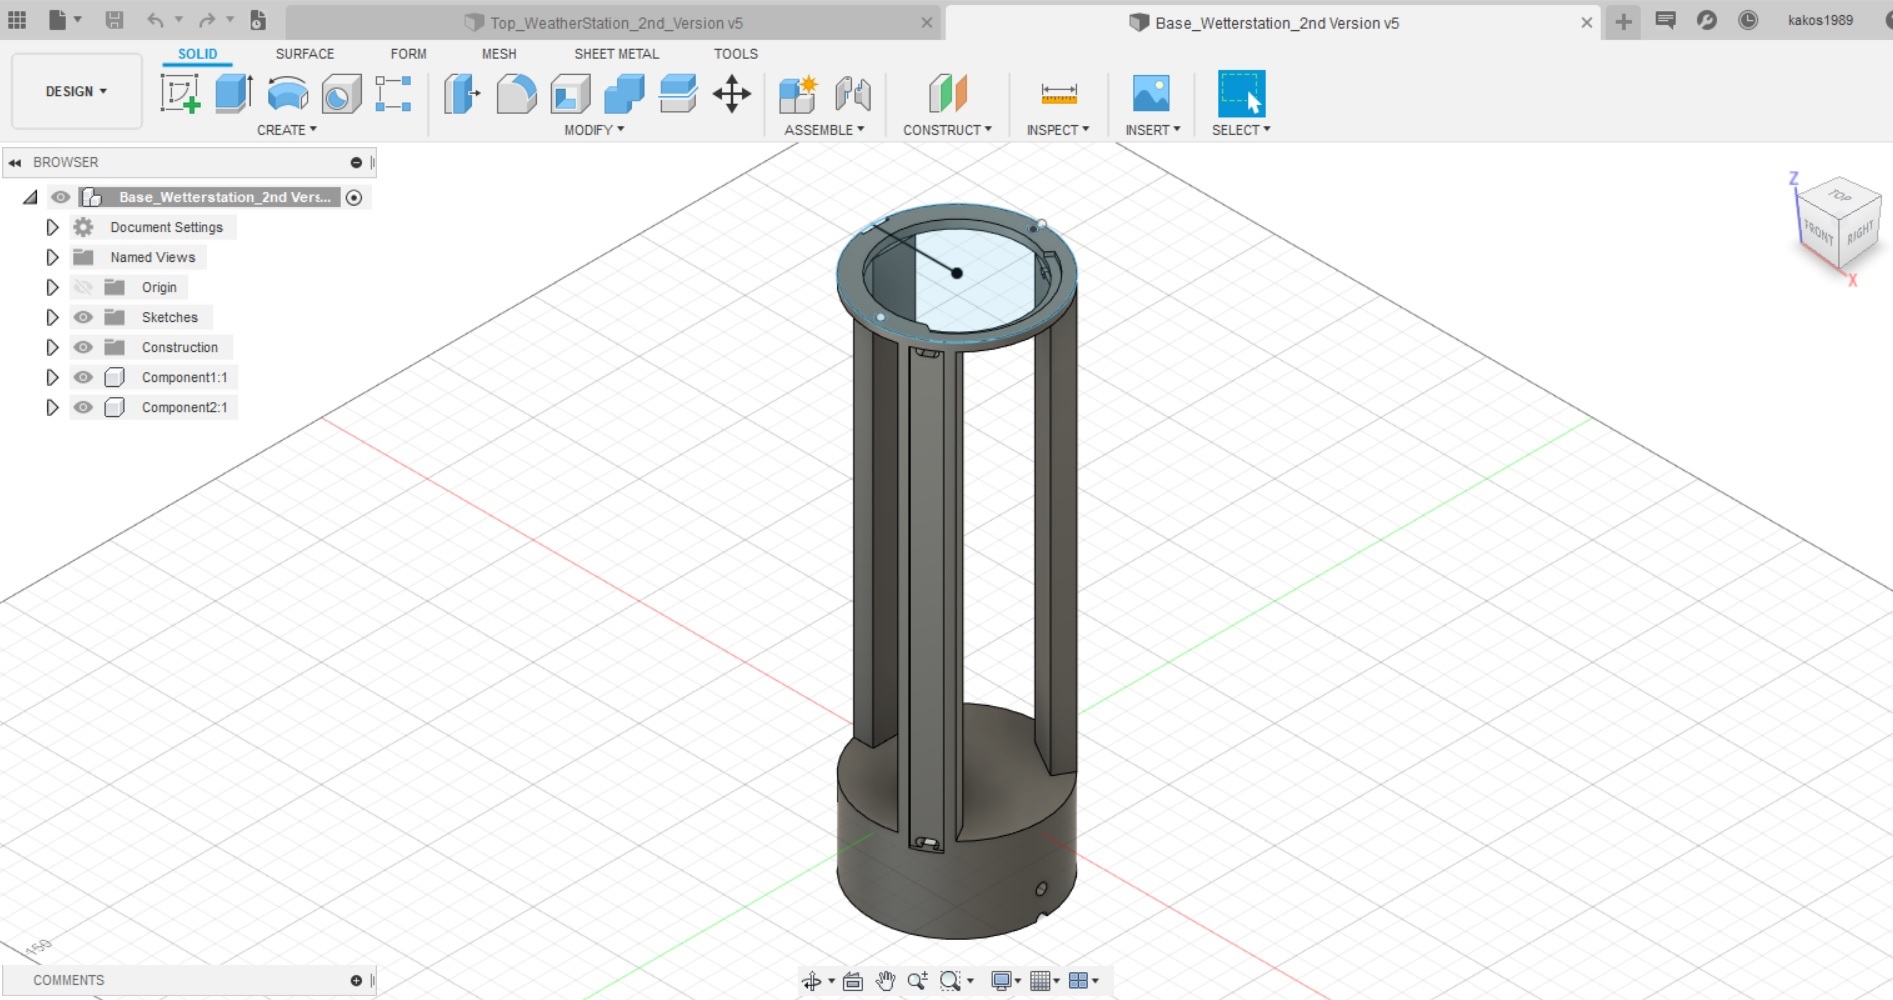1893x1000 pixels.
Task: Open the notifications speech-bubble icon
Action: coord(1665,20)
